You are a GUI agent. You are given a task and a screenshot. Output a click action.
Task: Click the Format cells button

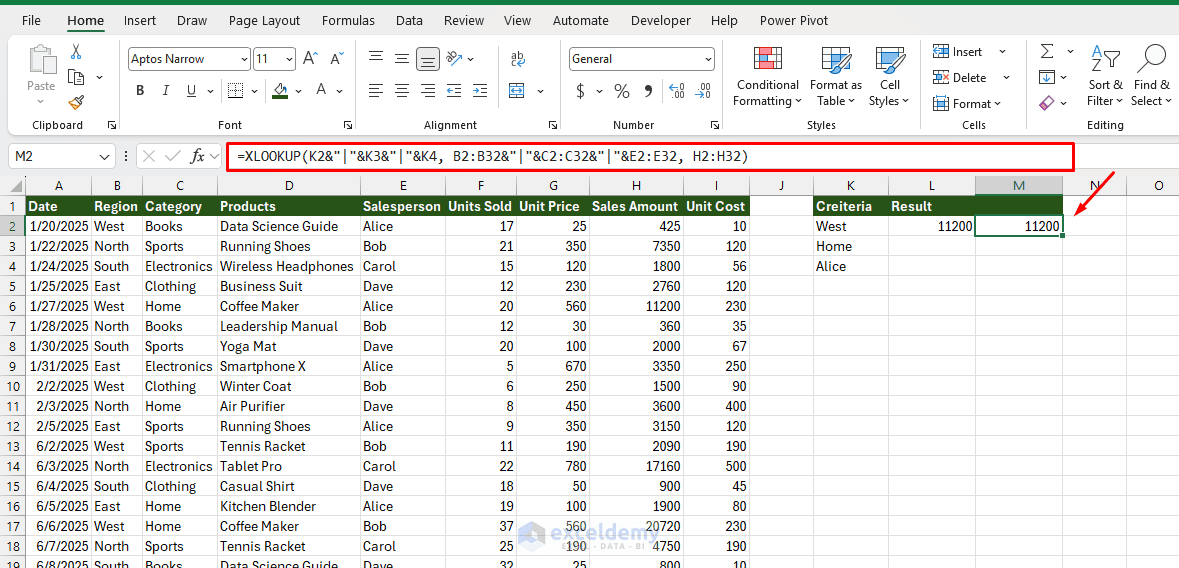pyautogui.click(x=967, y=103)
